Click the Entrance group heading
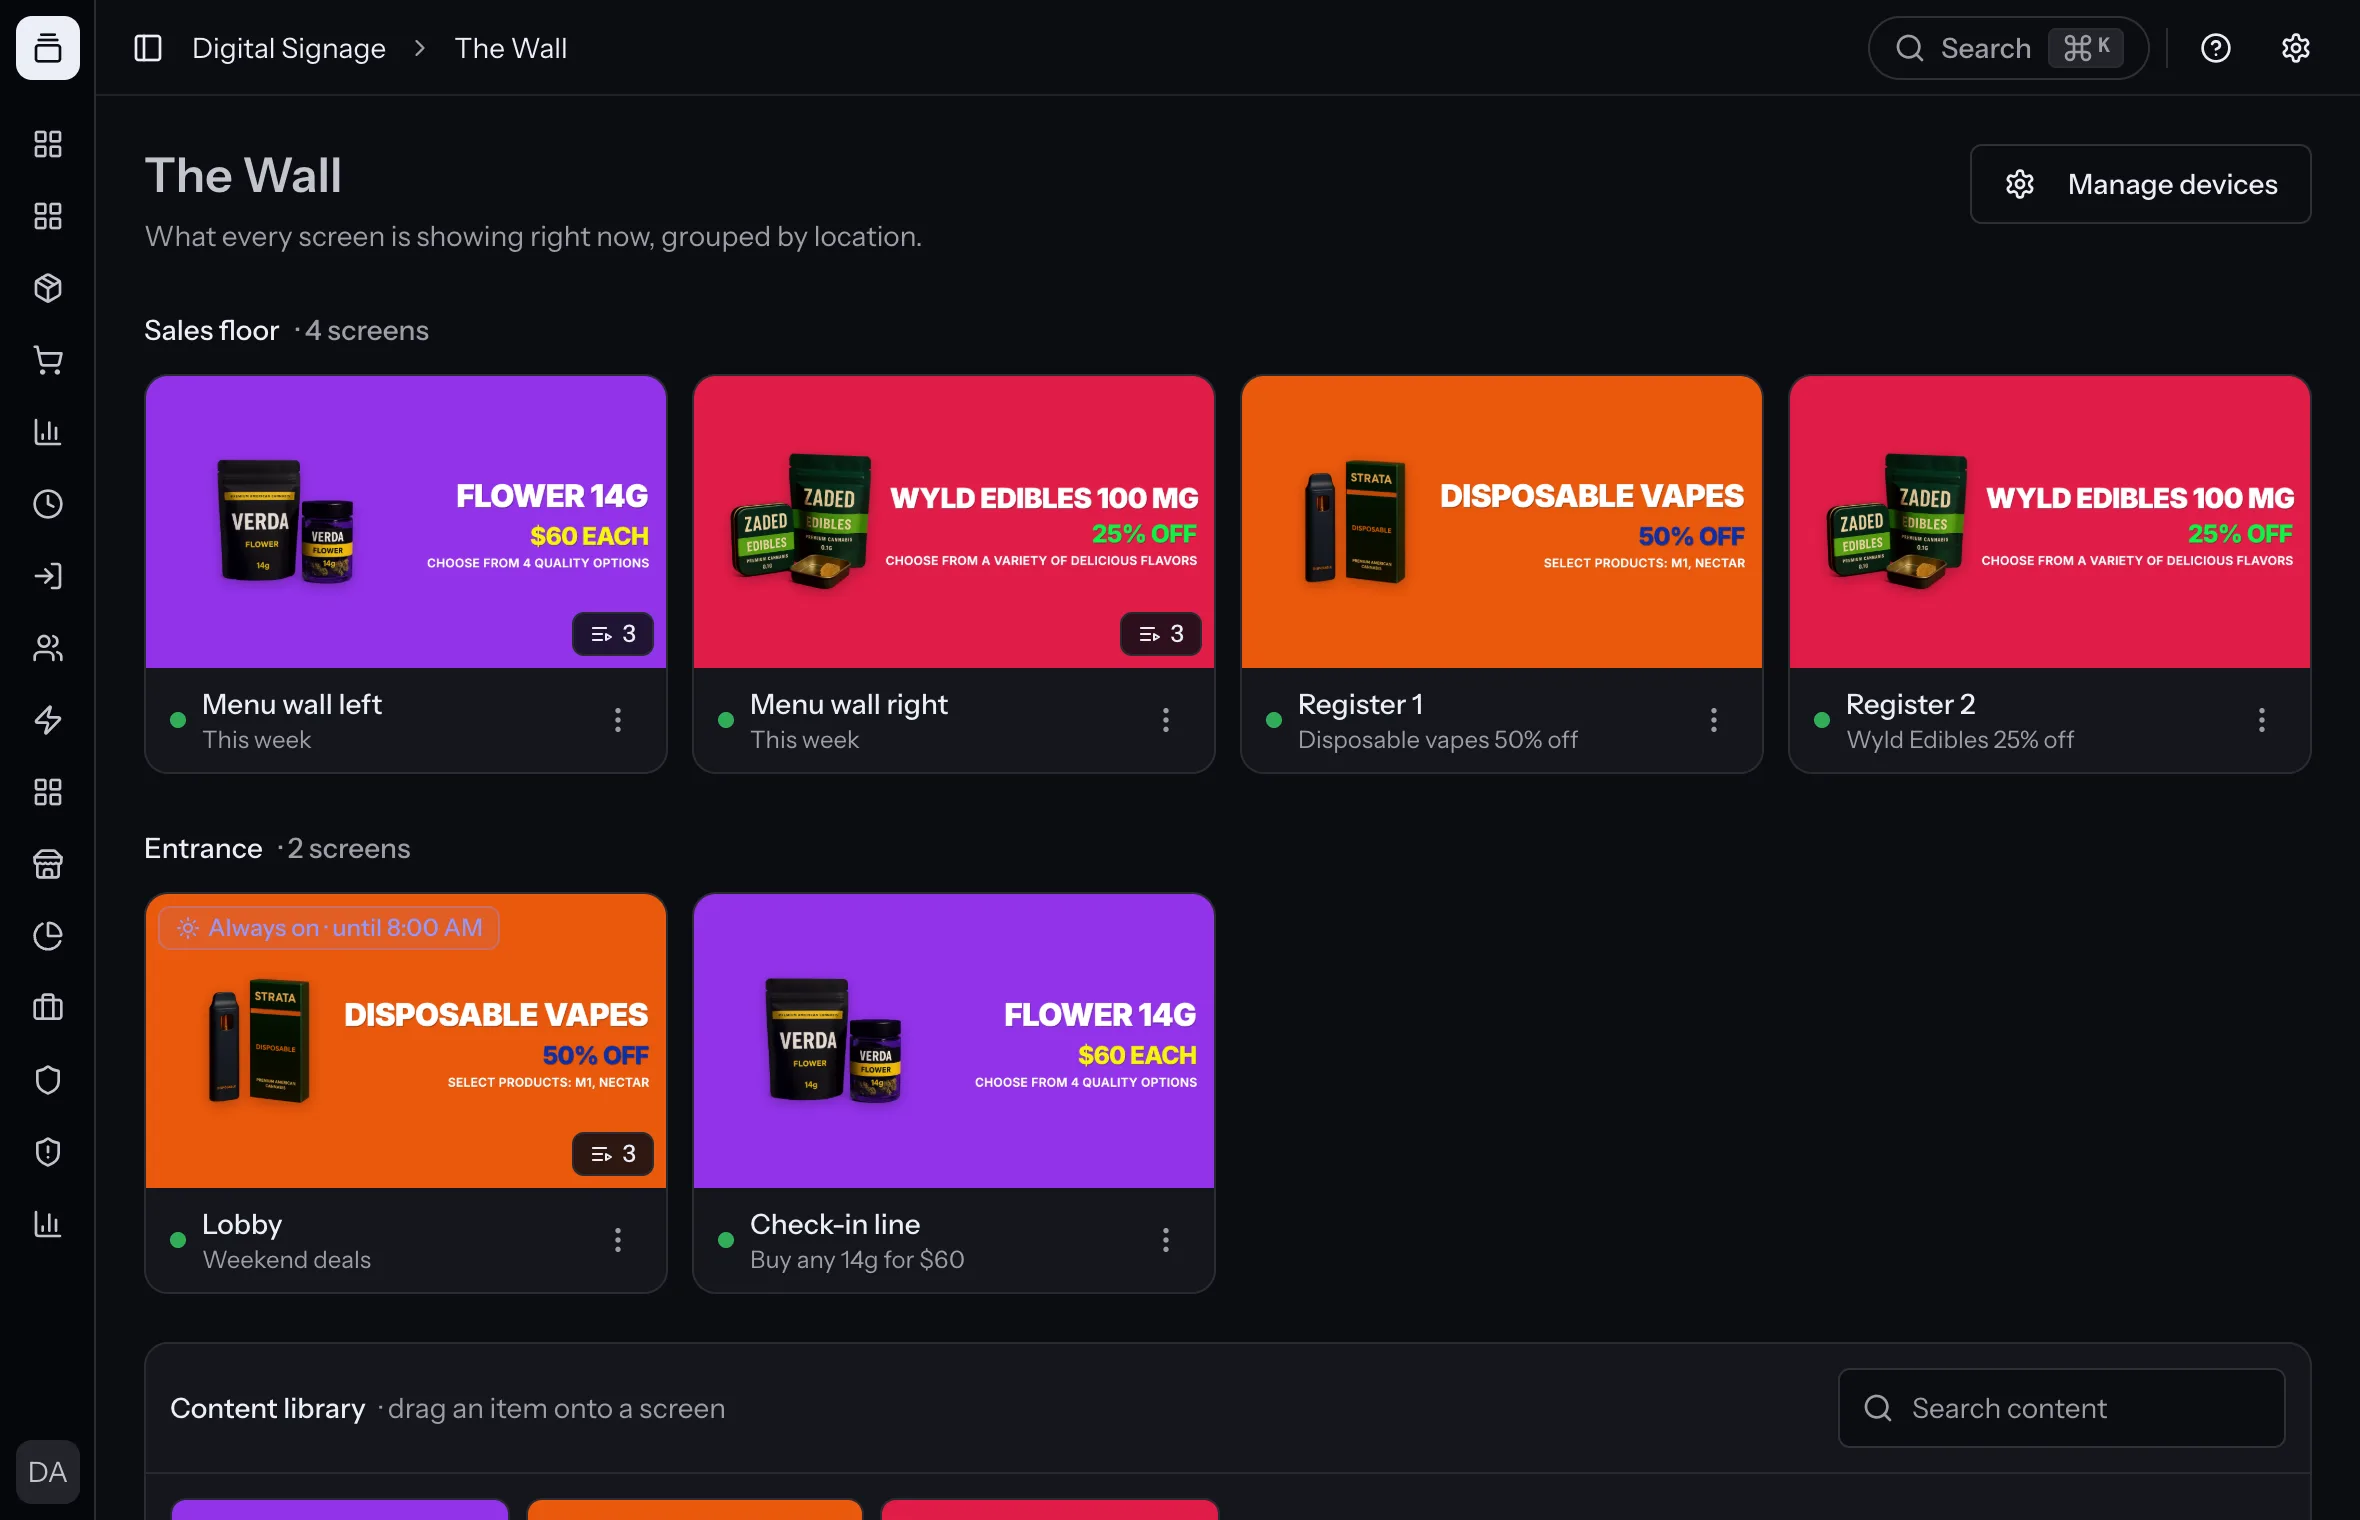The height and width of the screenshot is (1520, 2360). pos(203,848)
